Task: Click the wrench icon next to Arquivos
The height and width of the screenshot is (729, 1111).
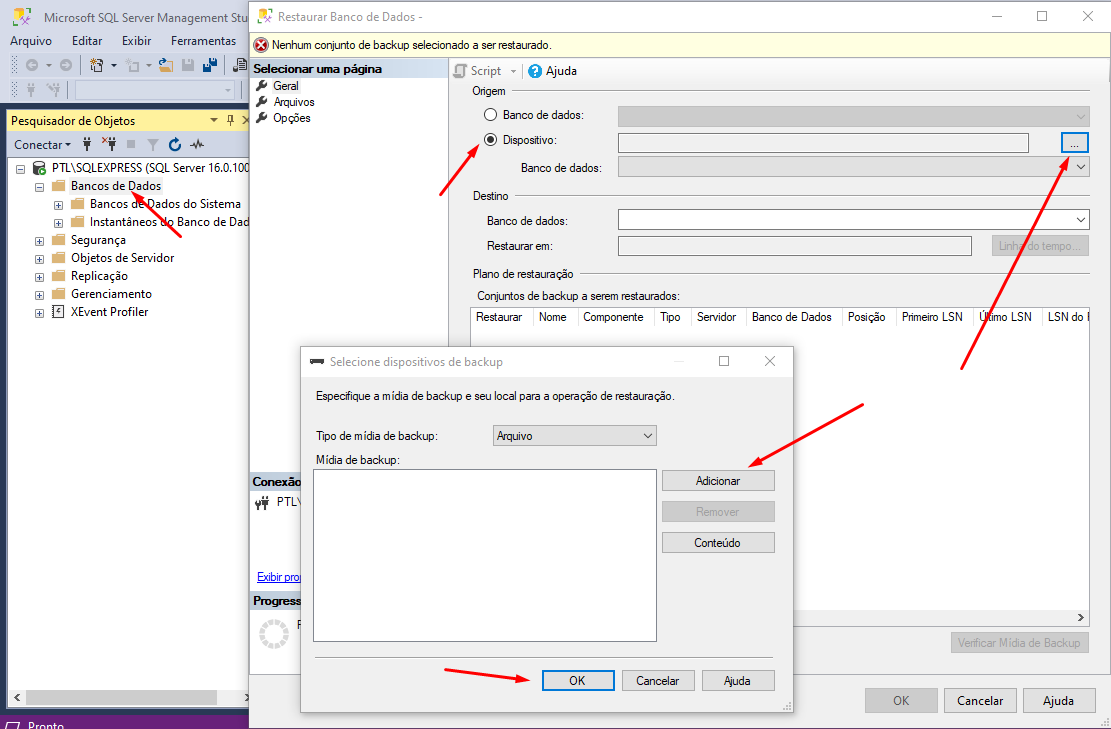Action: [x=262, y=102]
